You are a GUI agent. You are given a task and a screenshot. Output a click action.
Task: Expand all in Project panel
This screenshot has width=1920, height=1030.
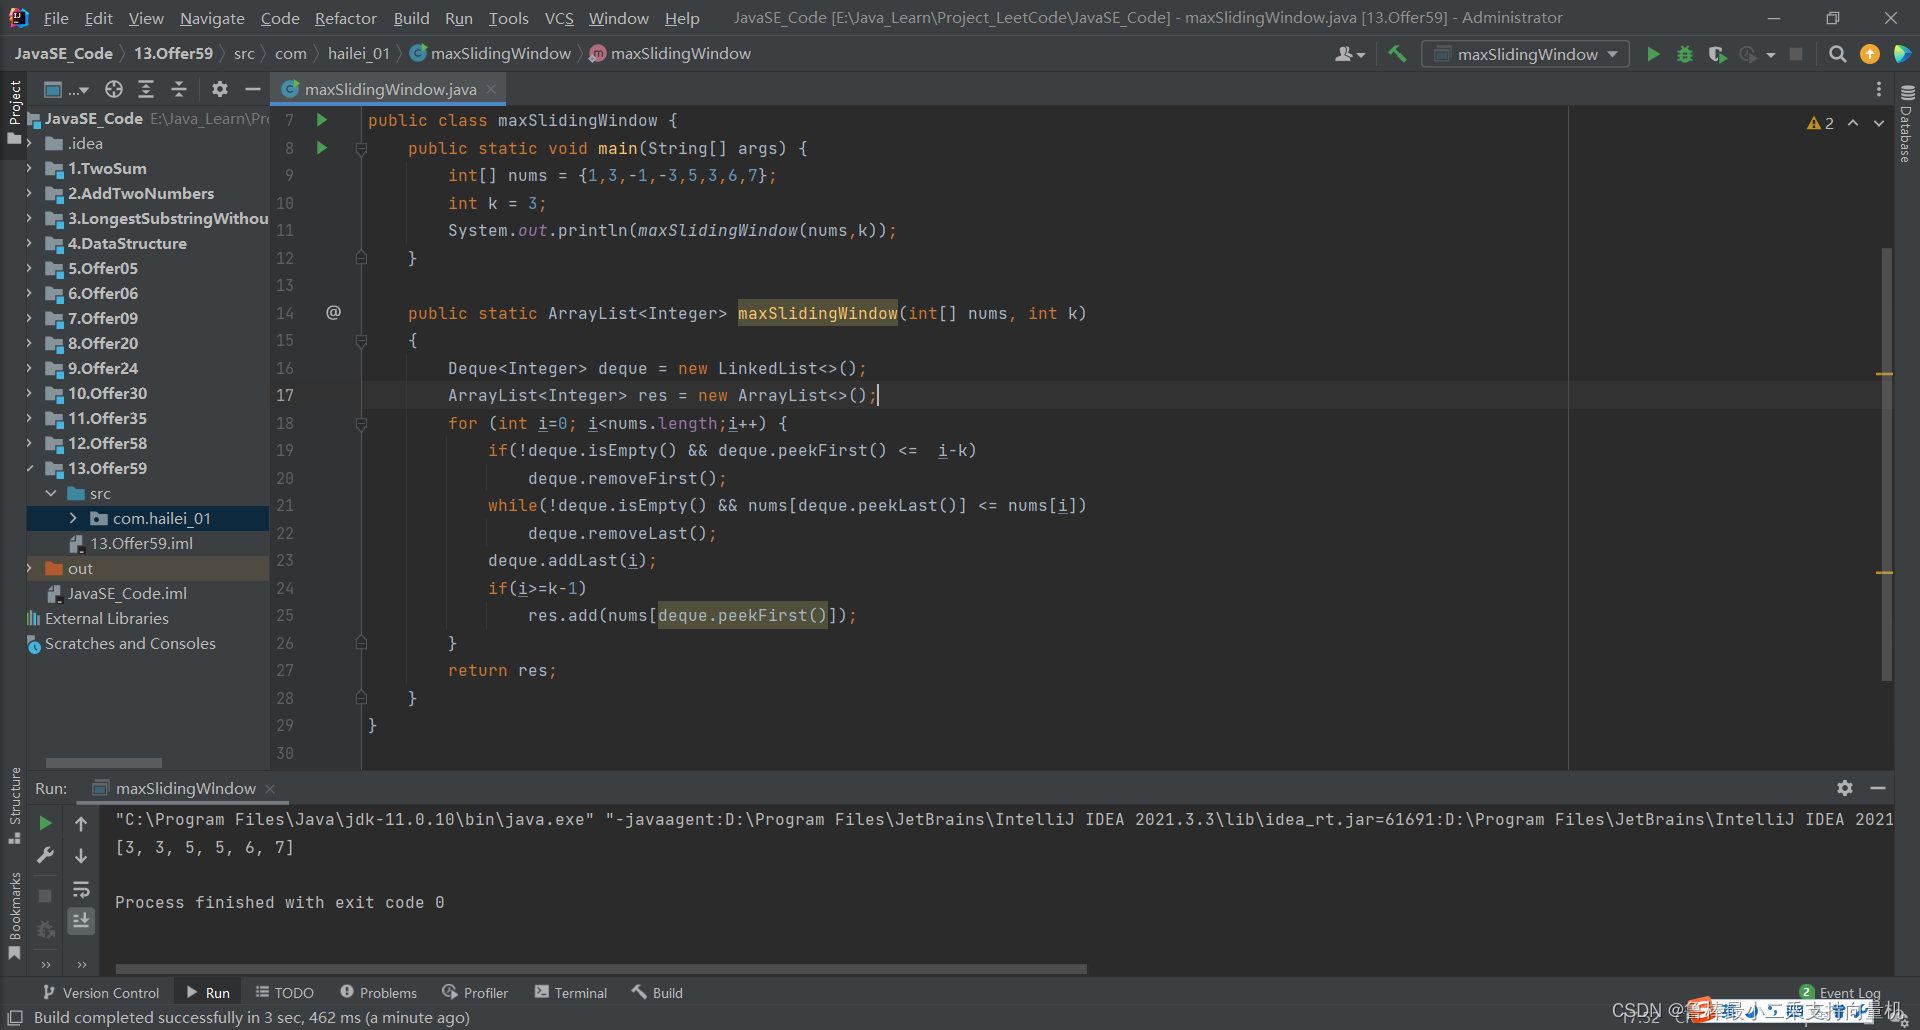pos(146,89)
